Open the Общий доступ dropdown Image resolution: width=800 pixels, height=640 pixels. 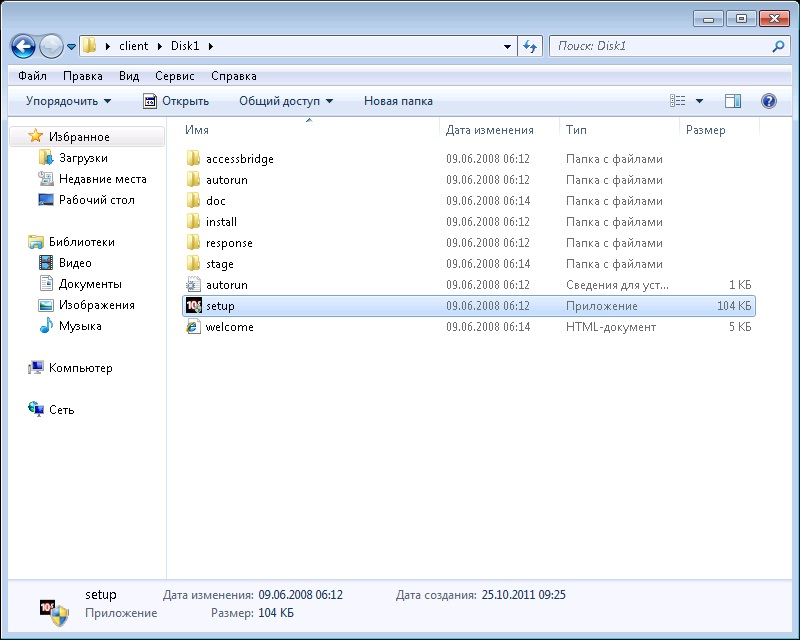coord(286,101)
